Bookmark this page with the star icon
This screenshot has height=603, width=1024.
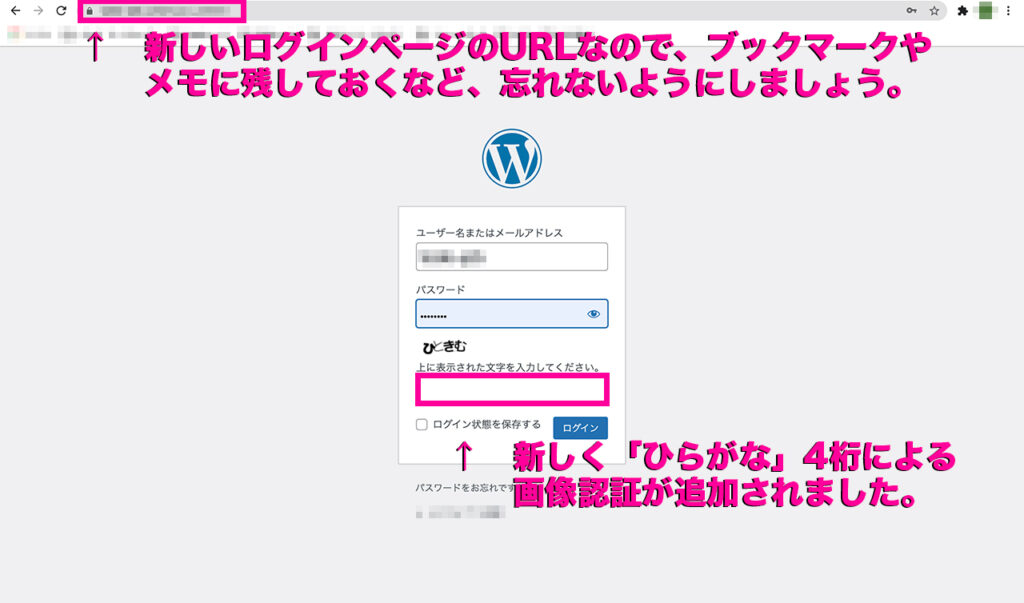[x=935, y=10]
